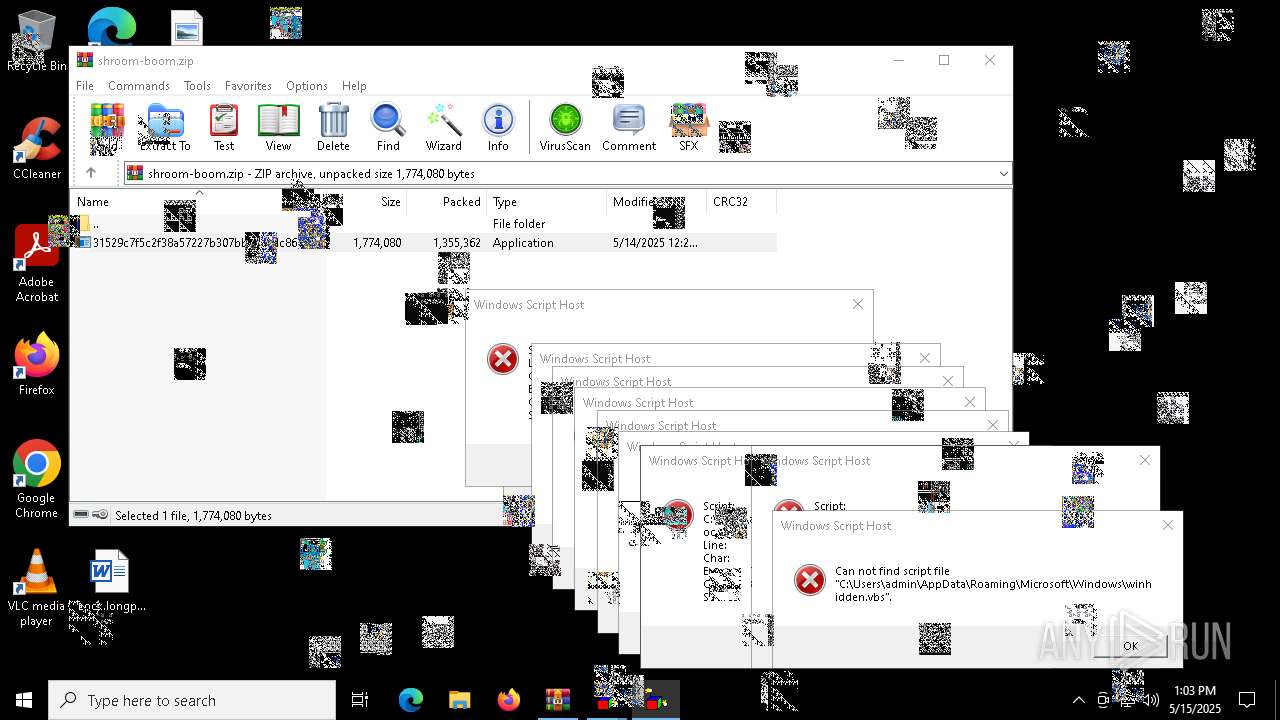
Task: Sort by the Packed column header
Action: pos(446,202)
